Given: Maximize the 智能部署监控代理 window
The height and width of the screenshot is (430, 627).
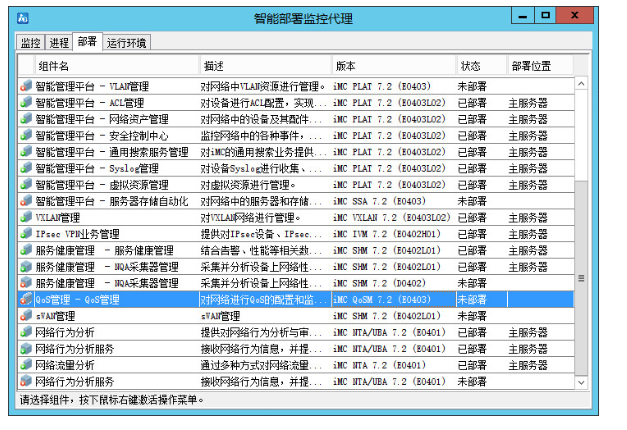Looking at the screenshot, I should point(545,16).
